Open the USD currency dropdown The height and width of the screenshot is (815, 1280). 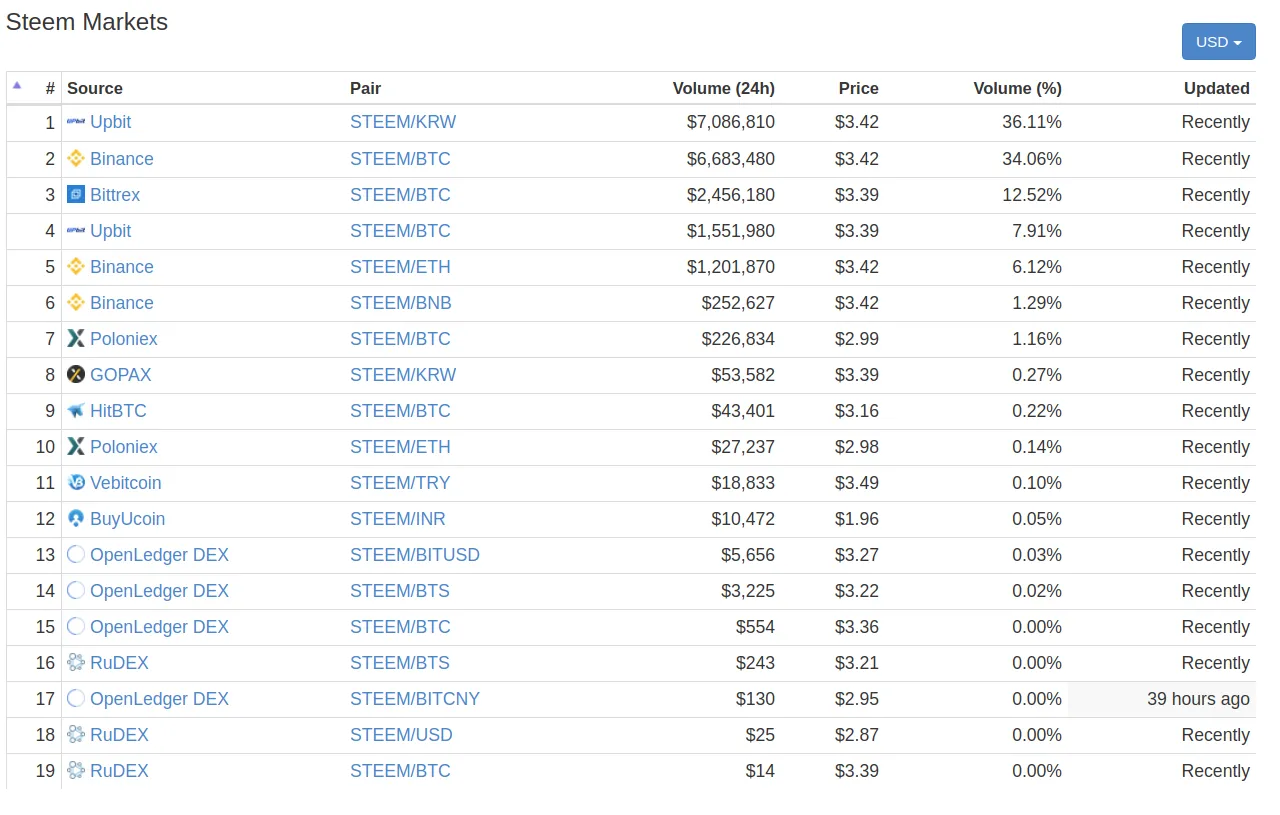click(x=1218, y=42)
